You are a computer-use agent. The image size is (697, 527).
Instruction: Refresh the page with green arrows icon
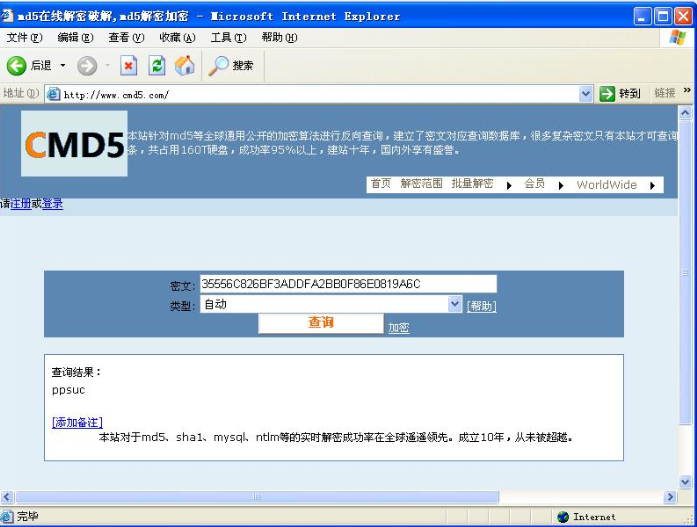click(x=157, y=66)
